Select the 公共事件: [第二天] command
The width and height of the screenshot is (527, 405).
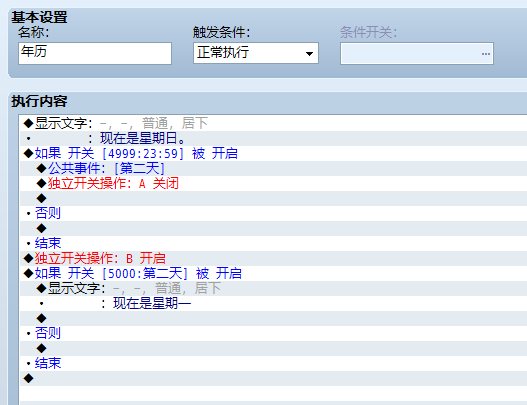click(274, 168)
